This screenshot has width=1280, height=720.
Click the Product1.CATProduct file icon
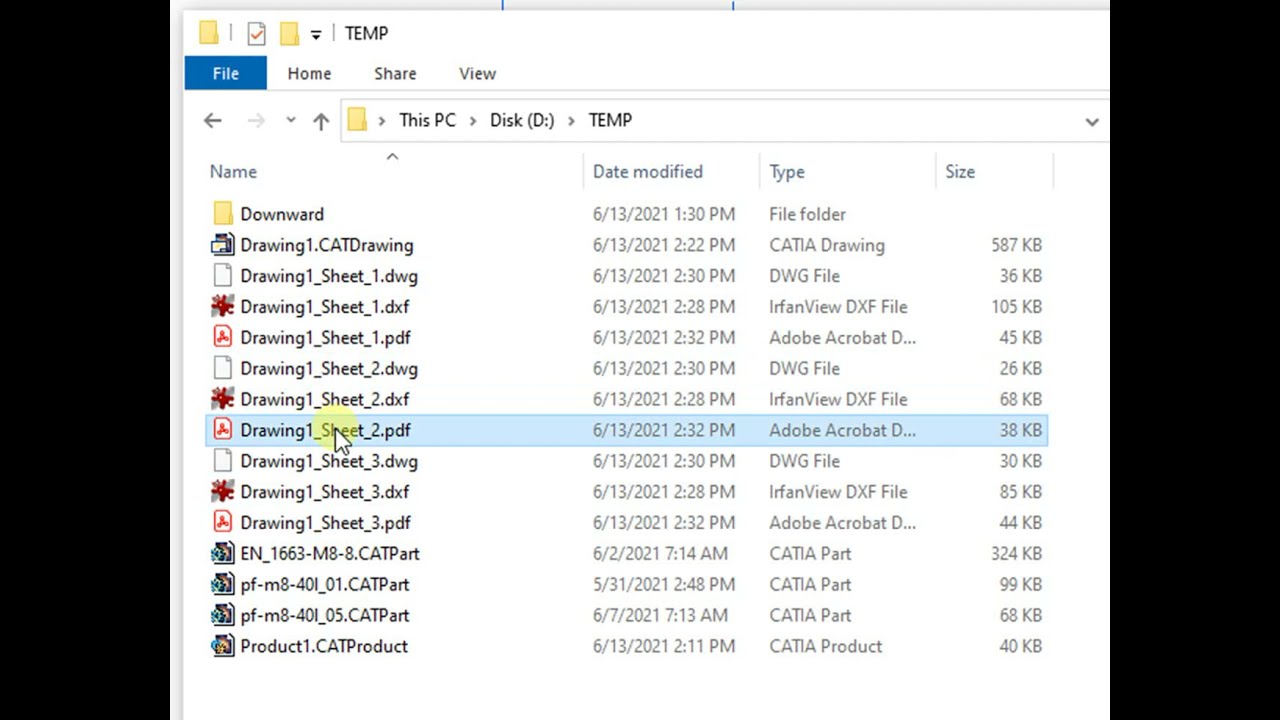click(x=223, y=646)
